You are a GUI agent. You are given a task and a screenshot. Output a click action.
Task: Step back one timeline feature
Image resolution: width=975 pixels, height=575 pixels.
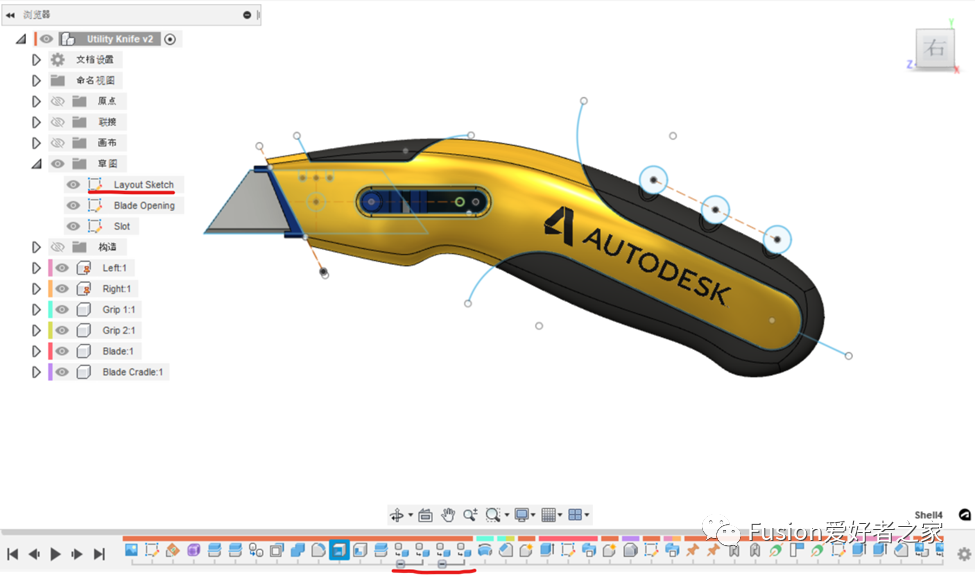34,554
